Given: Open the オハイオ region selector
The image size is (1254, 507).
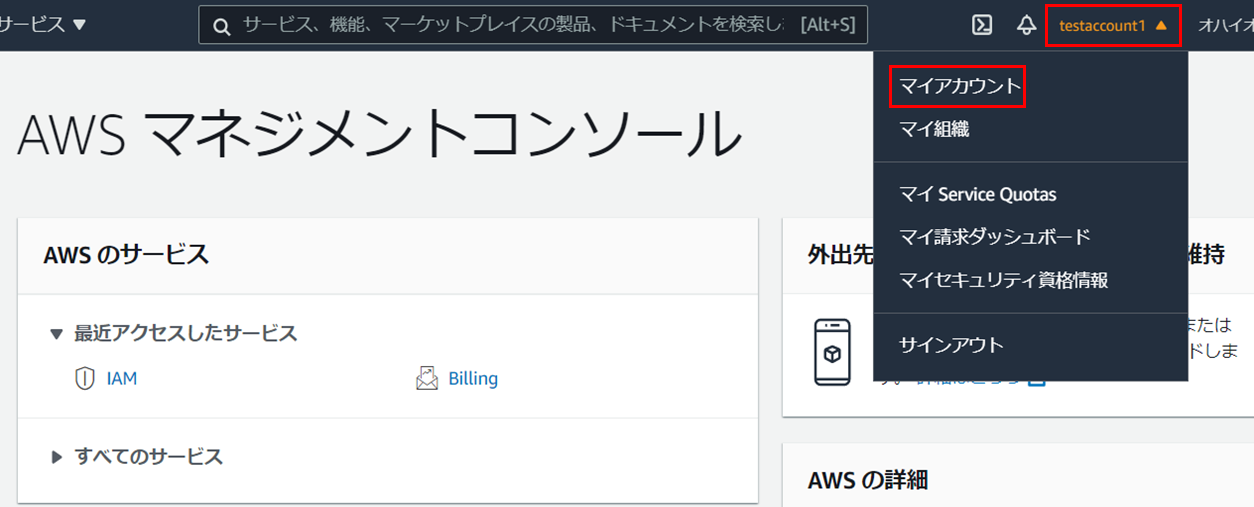Looking at the screenshot, I should 1225,25.
